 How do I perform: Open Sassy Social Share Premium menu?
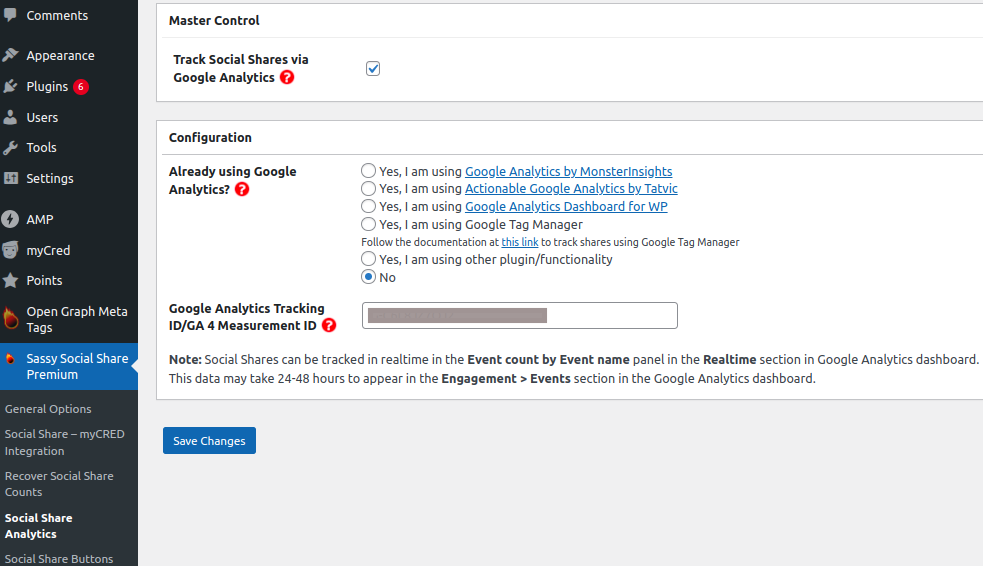pos(69,366)
